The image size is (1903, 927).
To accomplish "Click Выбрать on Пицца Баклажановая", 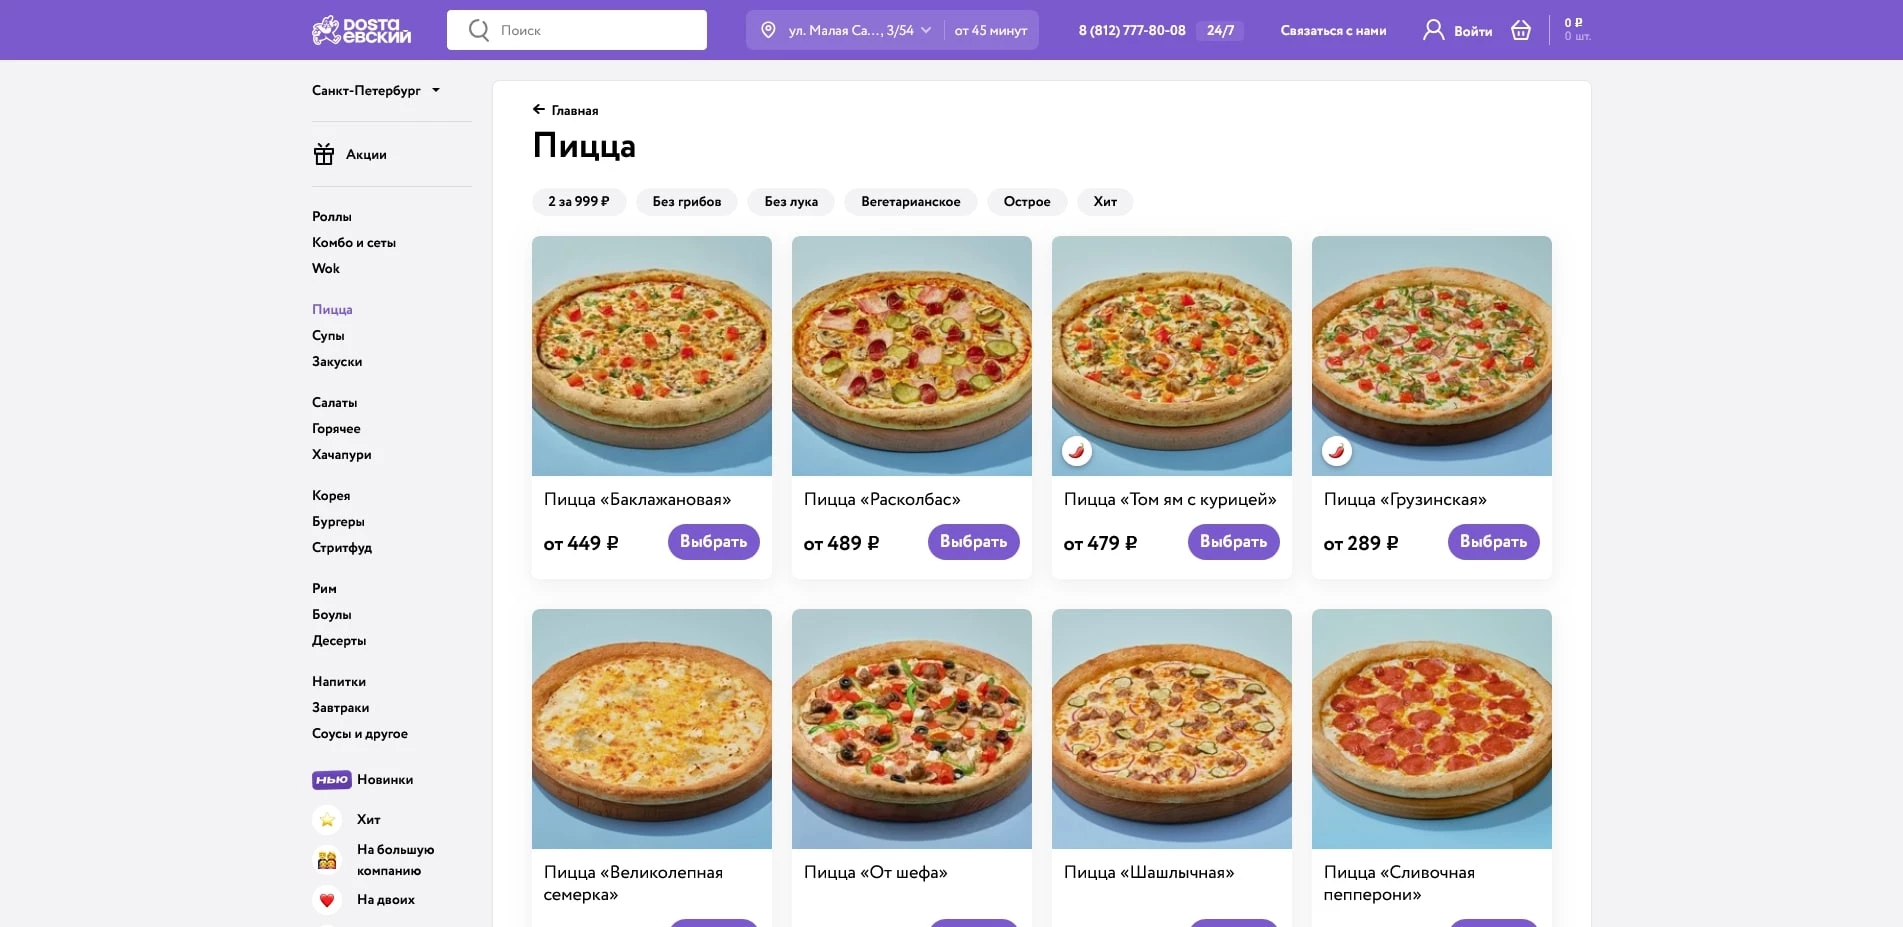I will (713, 541).
